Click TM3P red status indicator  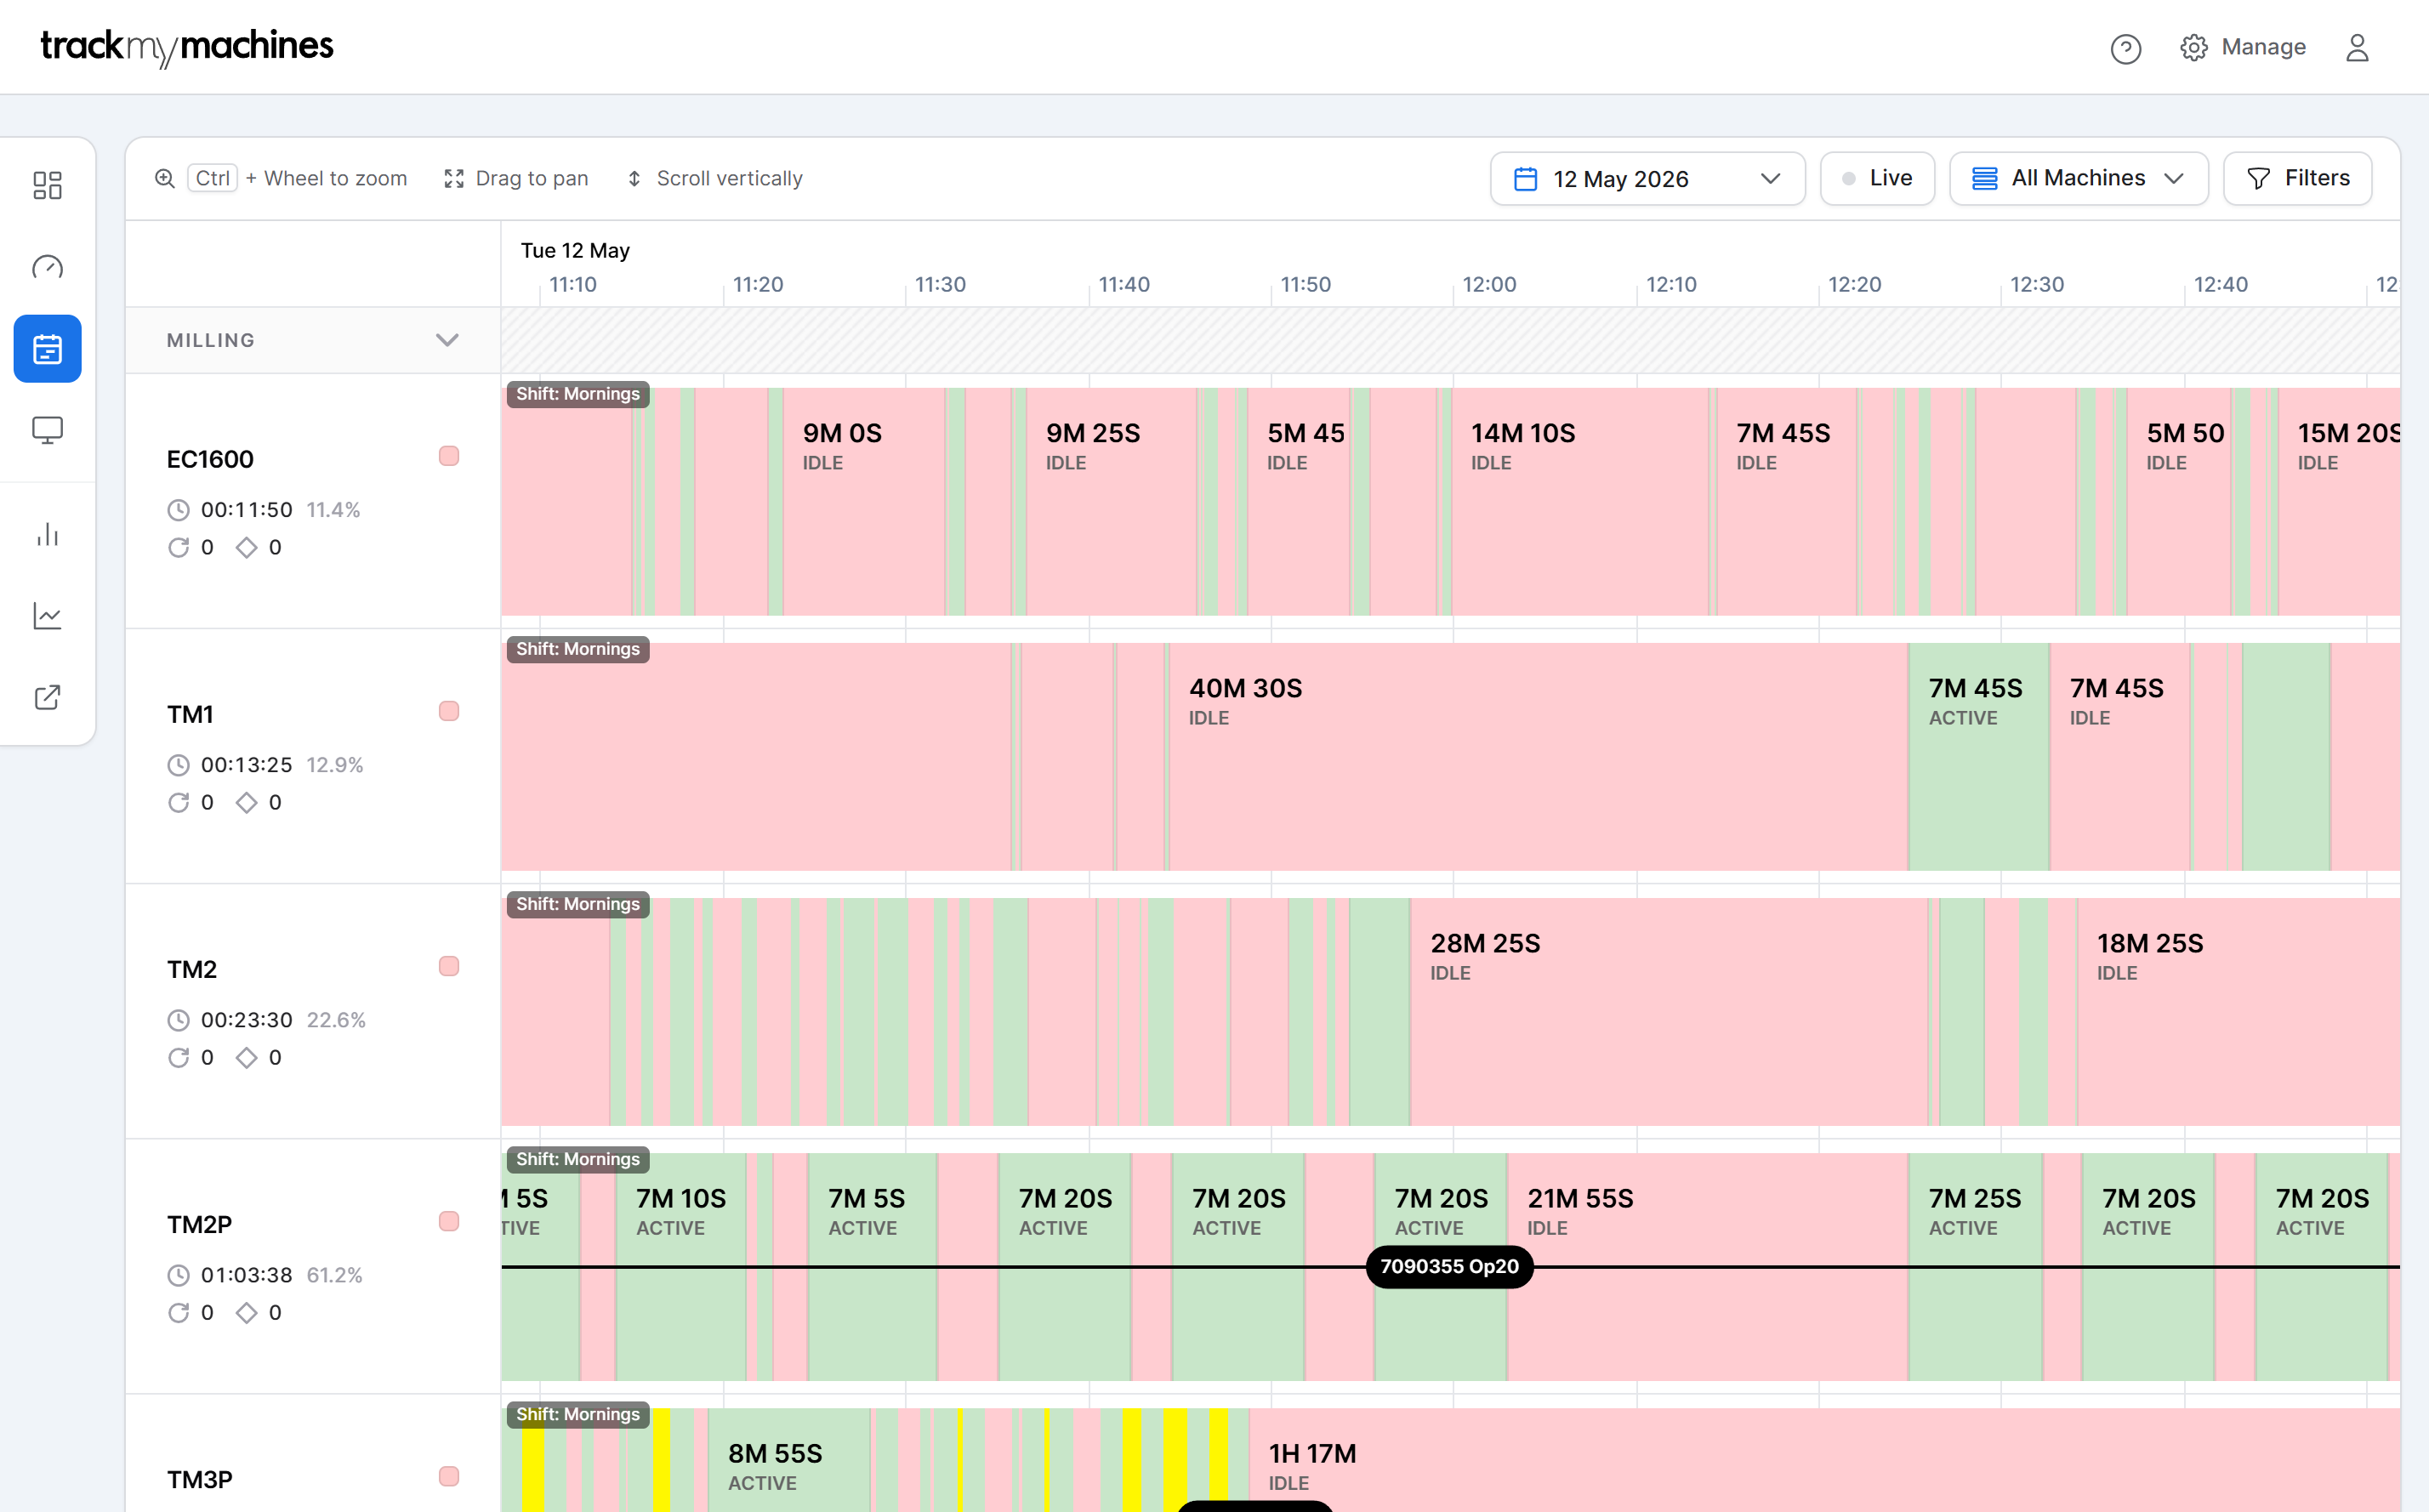[x=449, y=1476]
